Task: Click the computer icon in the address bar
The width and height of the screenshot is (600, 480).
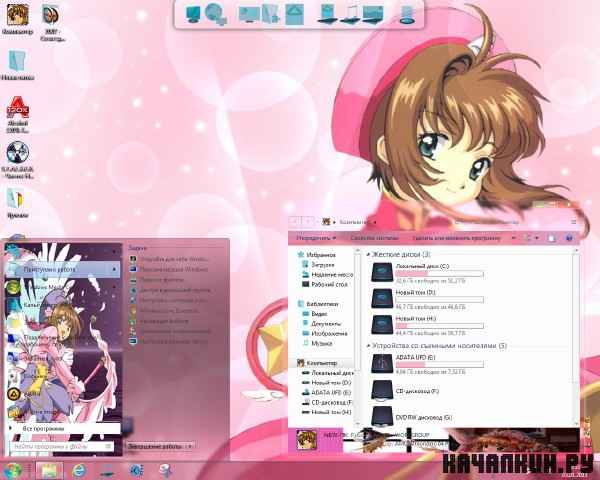Action: [x=326, y=222]
